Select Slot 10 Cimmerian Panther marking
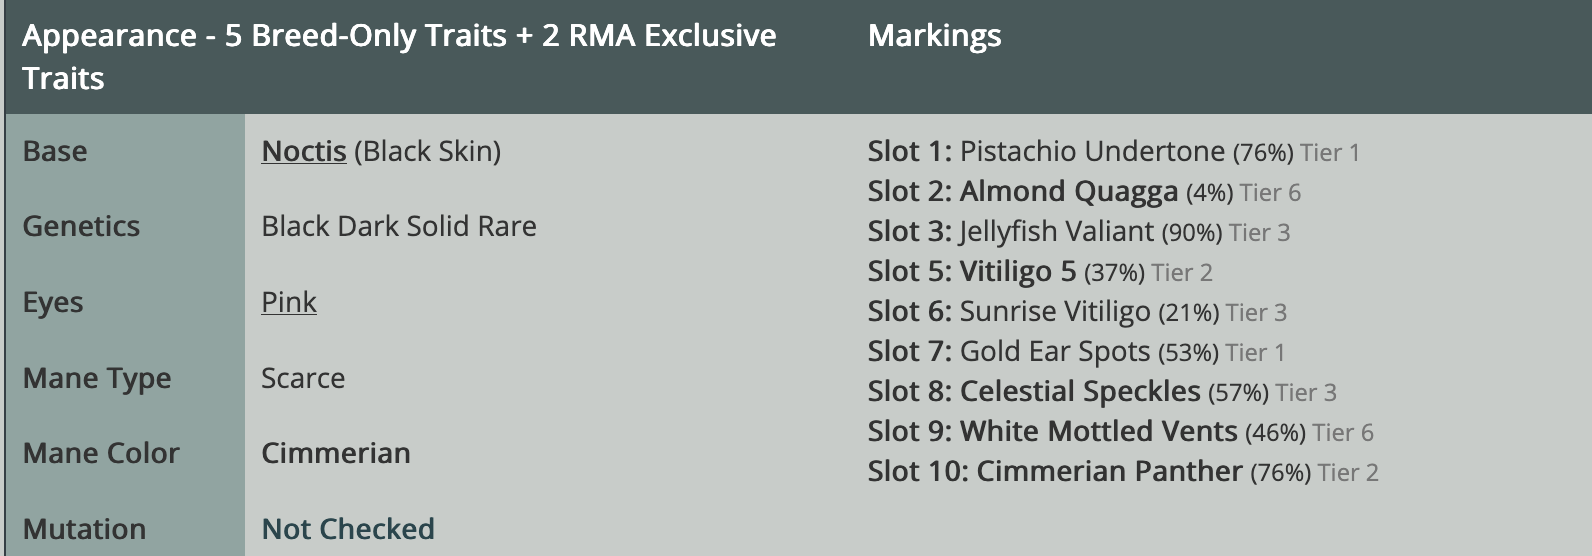 [x=1109, y=471]
